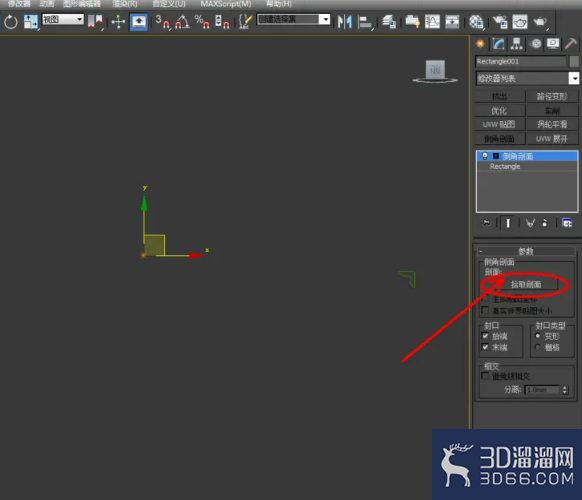The image size is (582, 500).
Task: Open Configure Modifier Sets icon
Action: click(x=567, y=223)
